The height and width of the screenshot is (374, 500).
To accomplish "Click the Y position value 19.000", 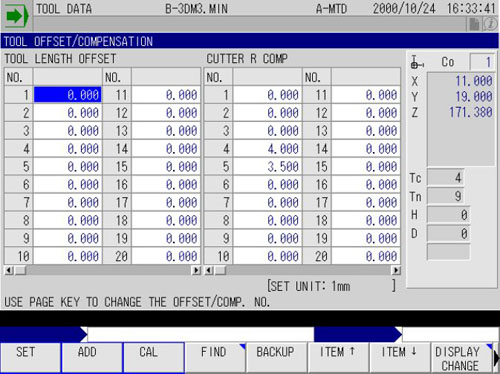I will 474,97.
